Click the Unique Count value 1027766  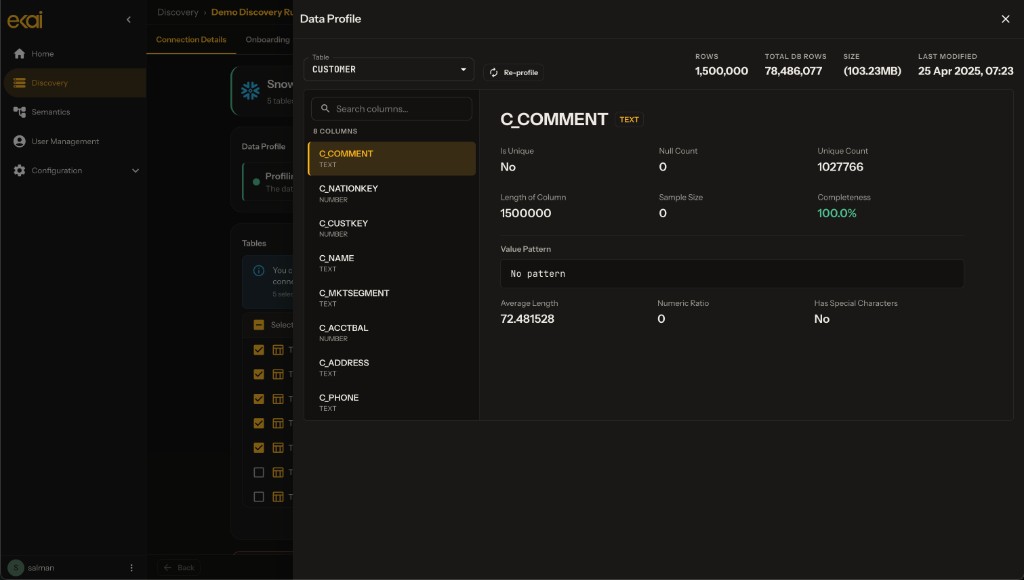tap(840, 167)
